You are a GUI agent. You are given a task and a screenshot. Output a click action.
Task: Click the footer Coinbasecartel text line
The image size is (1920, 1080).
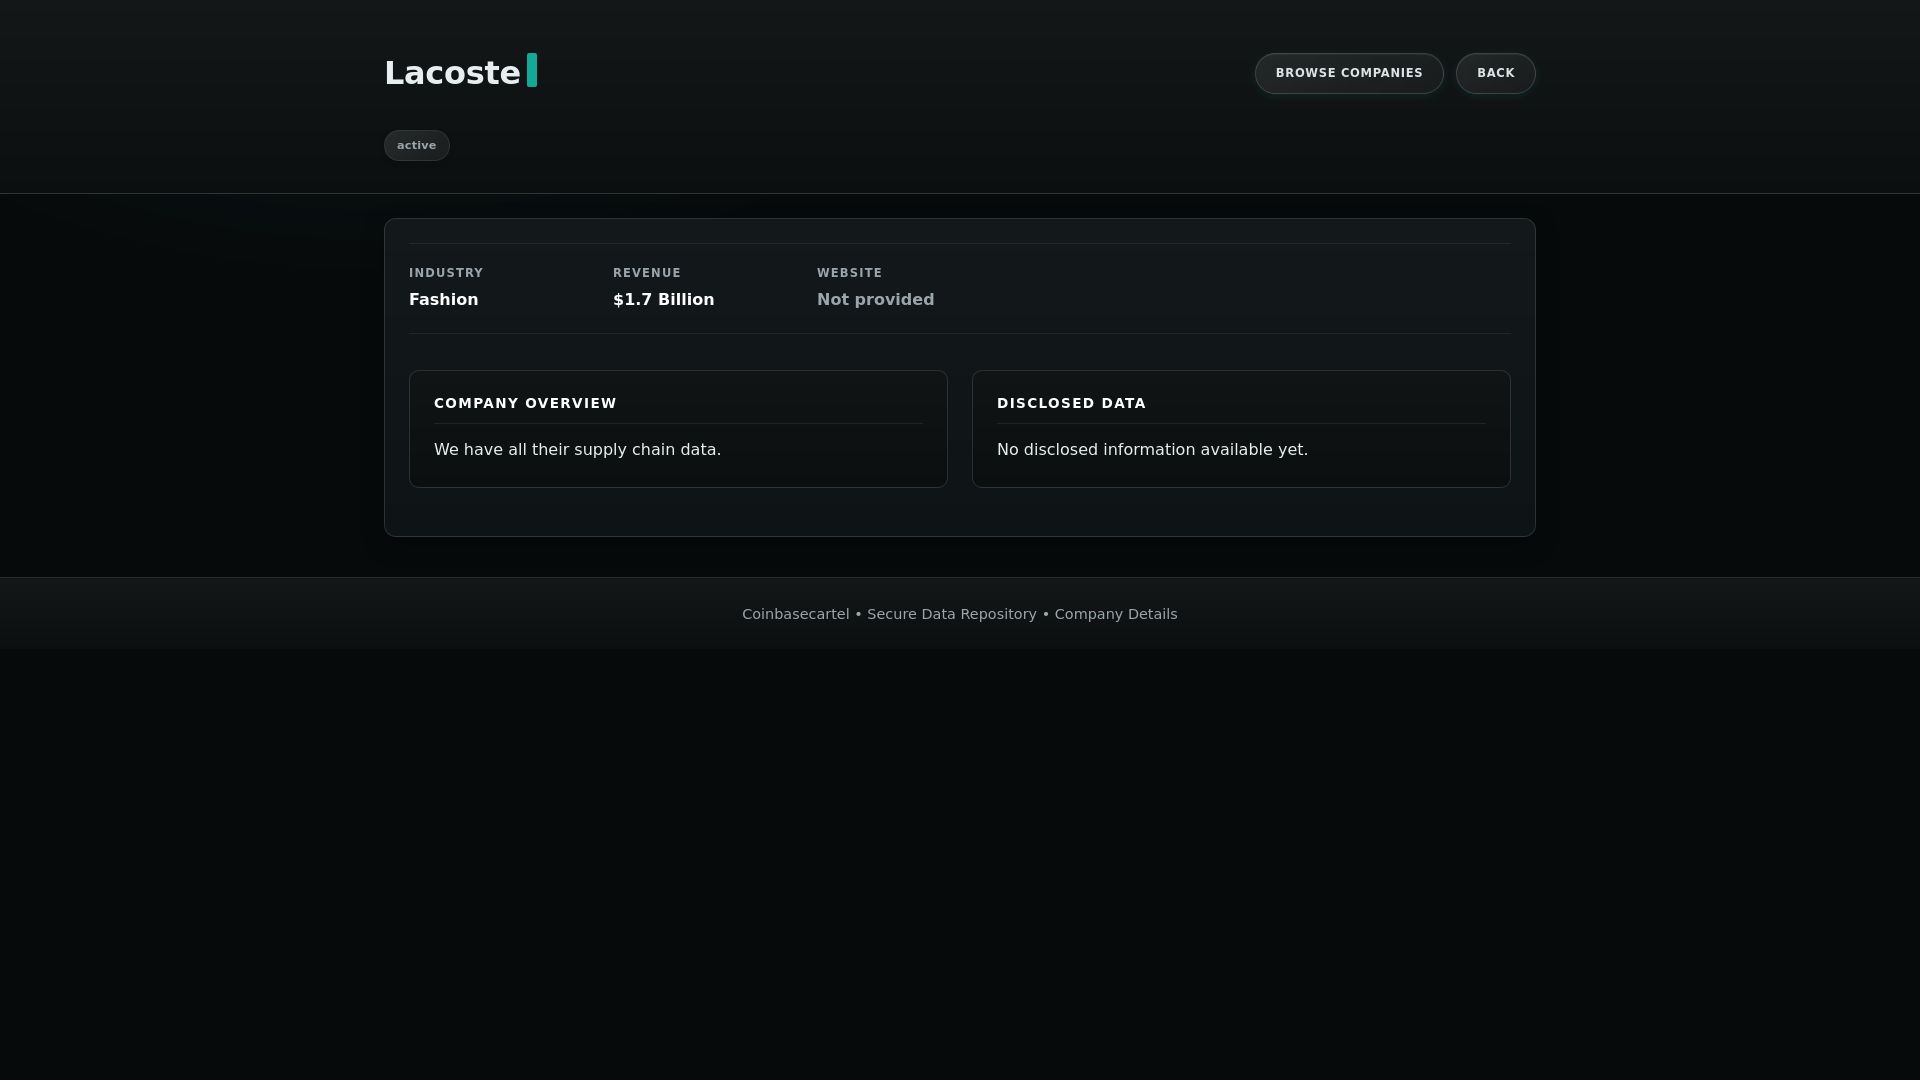[959, 614]
